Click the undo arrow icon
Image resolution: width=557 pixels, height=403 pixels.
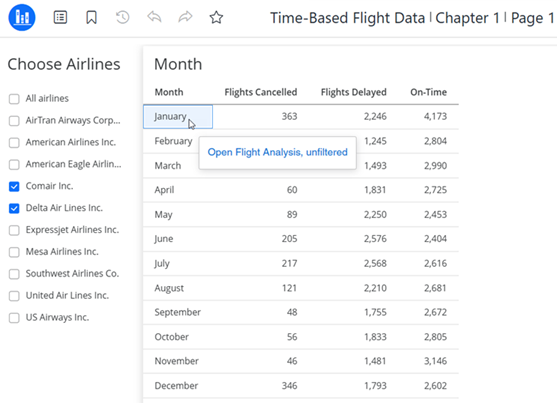click(x=154, y=17)
